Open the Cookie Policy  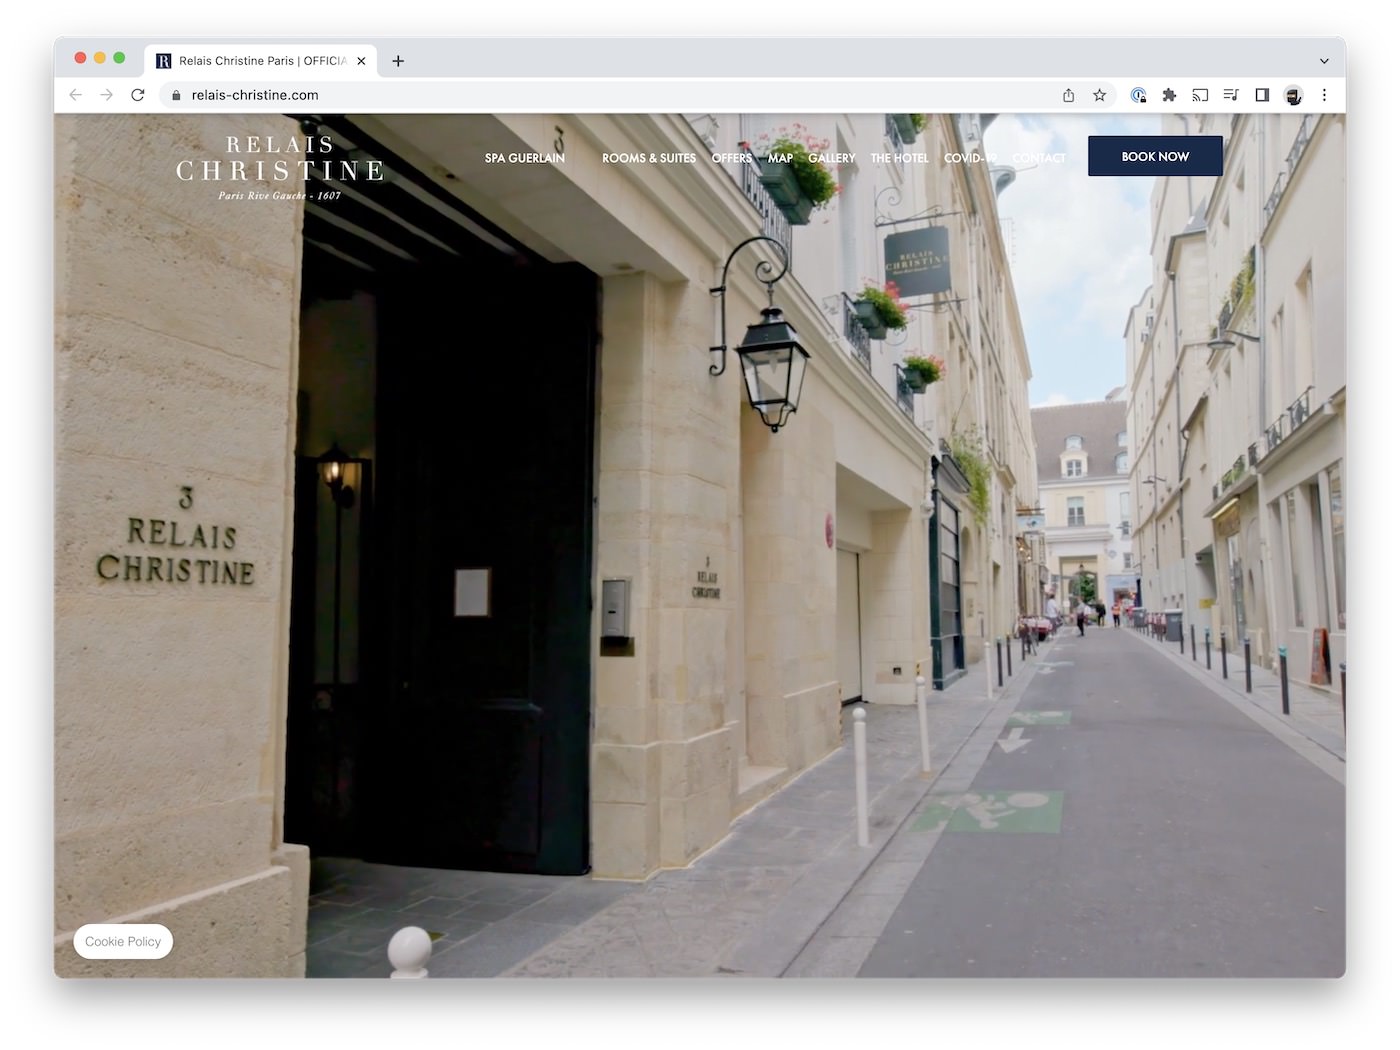(x=123, y=942)
